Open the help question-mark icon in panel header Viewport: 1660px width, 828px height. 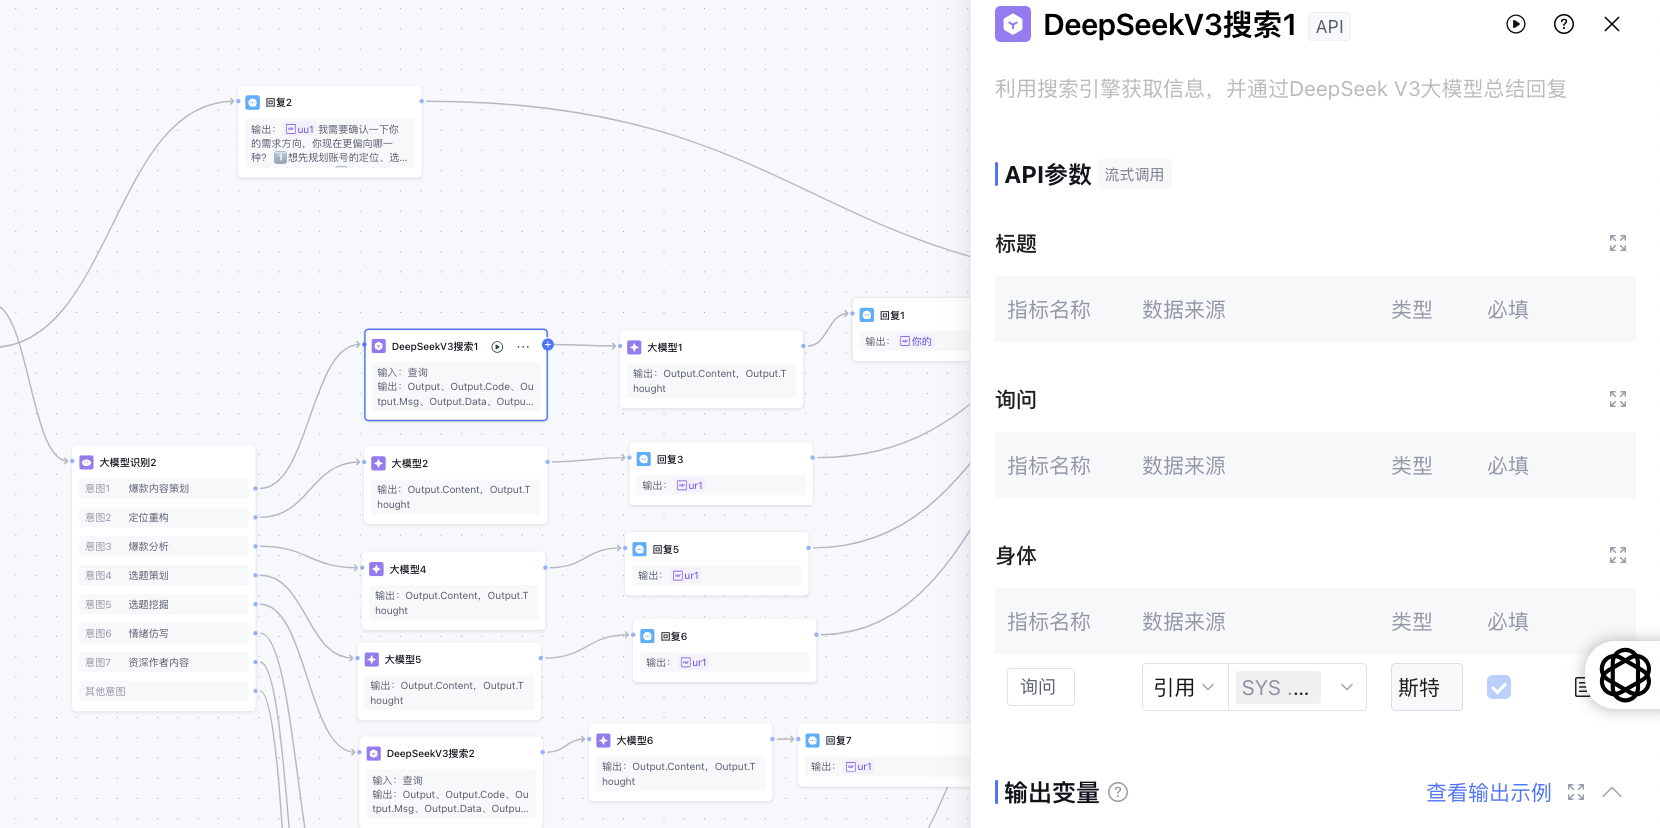click(x=1564, y=24)
